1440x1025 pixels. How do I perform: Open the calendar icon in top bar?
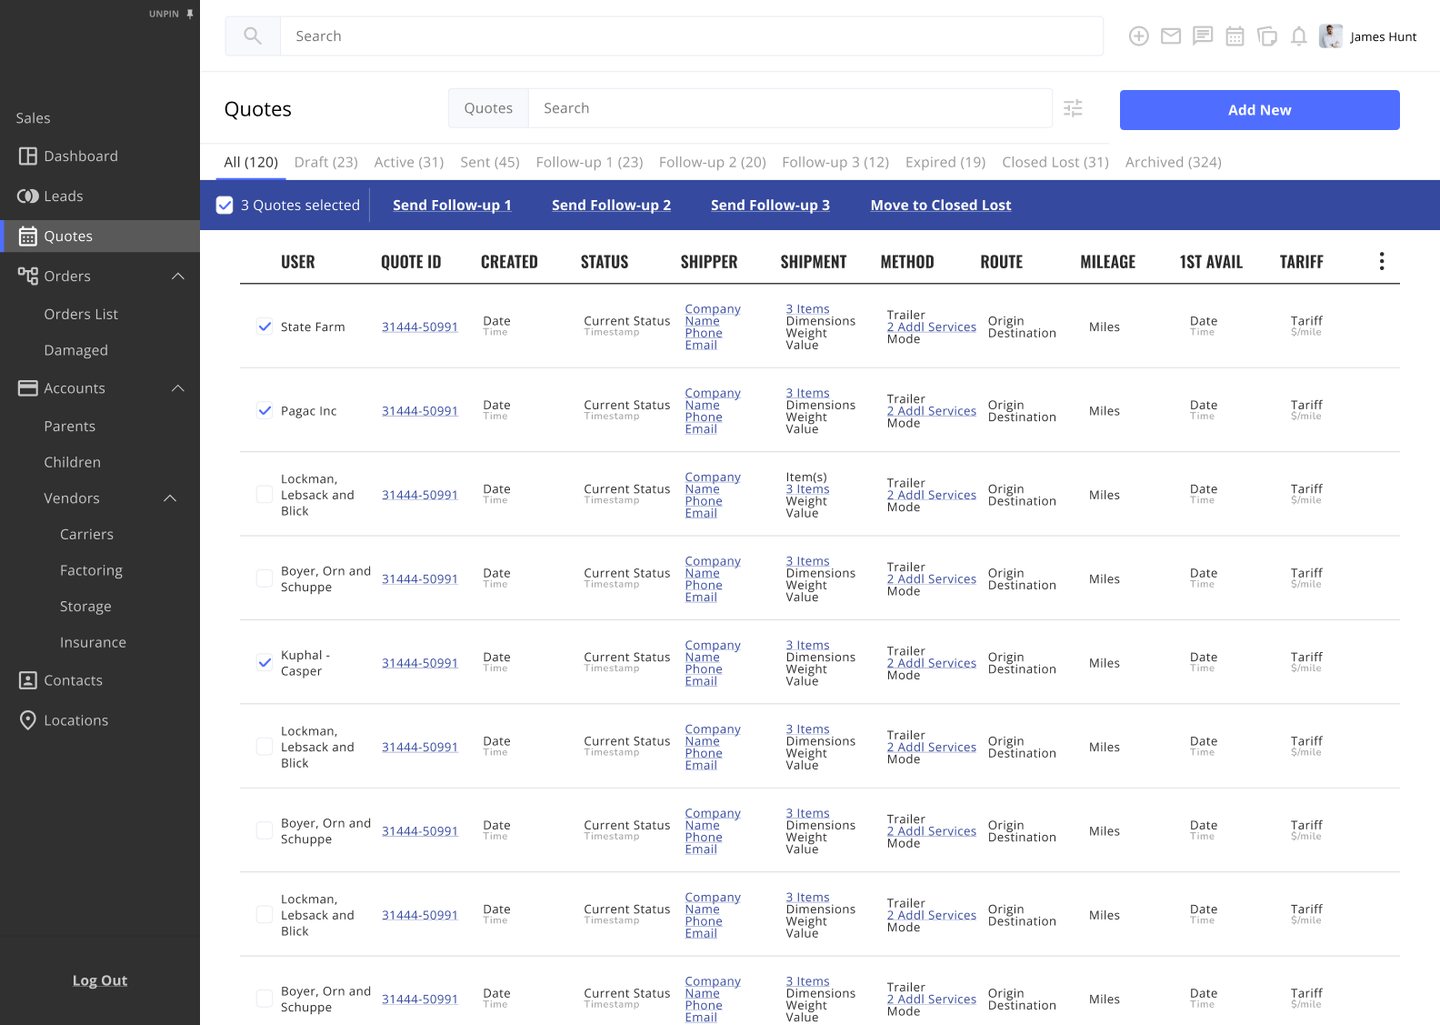1235,36
